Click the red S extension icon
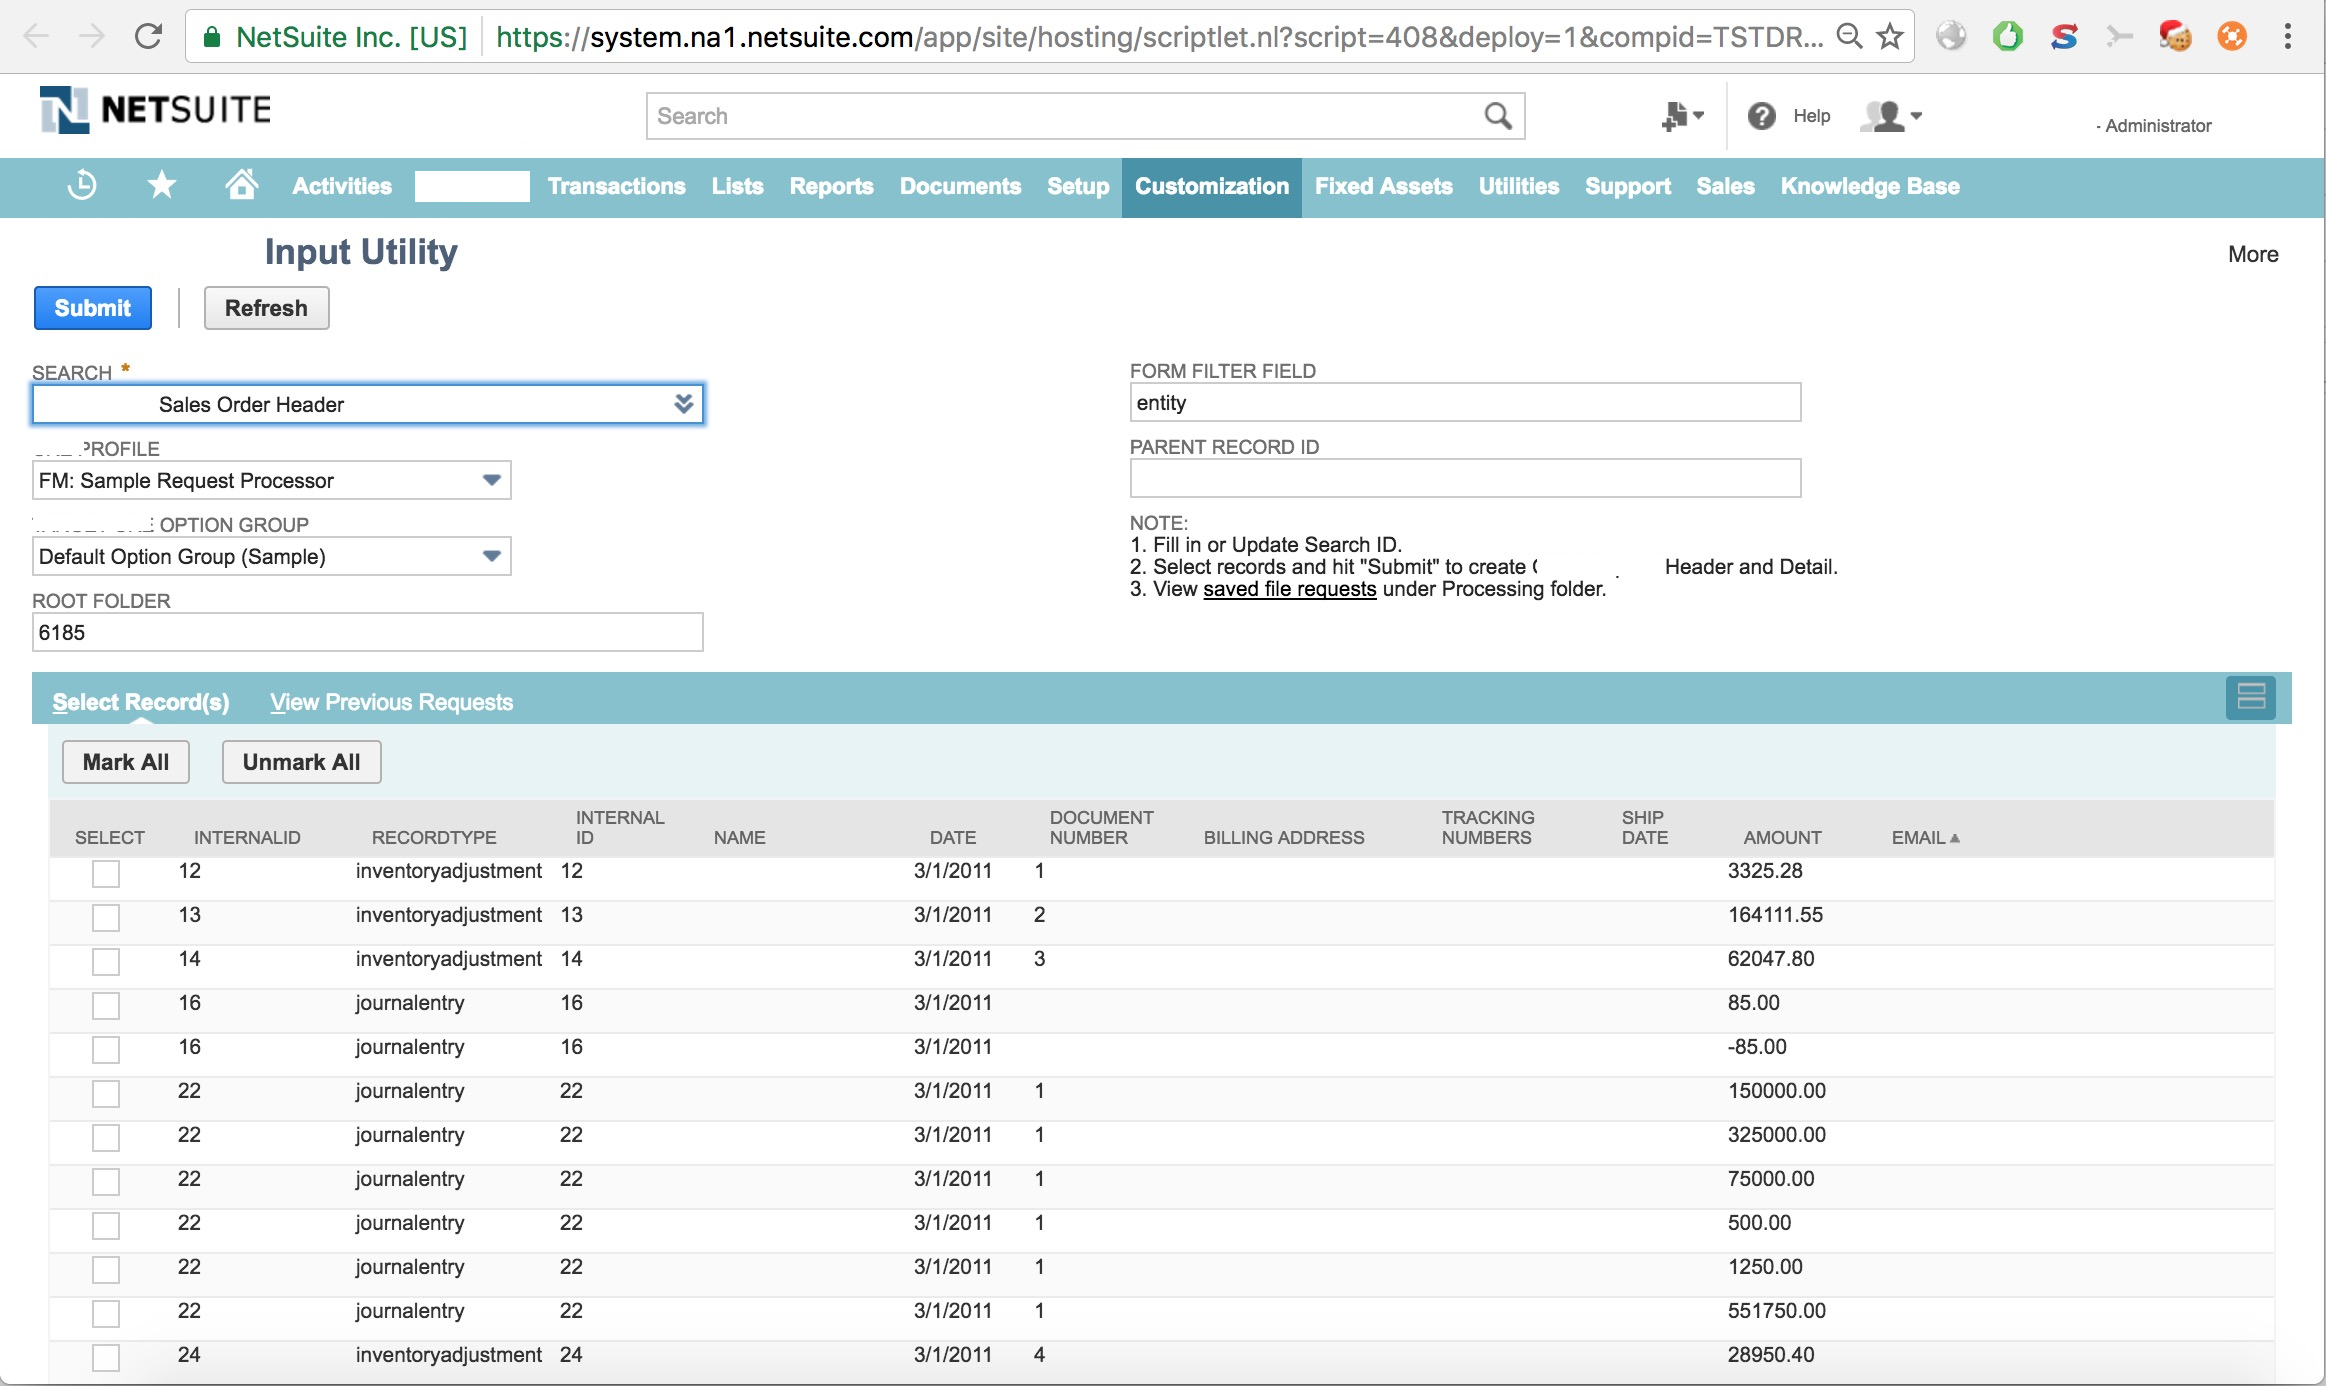This screenshot has height=1386, width=2326. 2064,37
